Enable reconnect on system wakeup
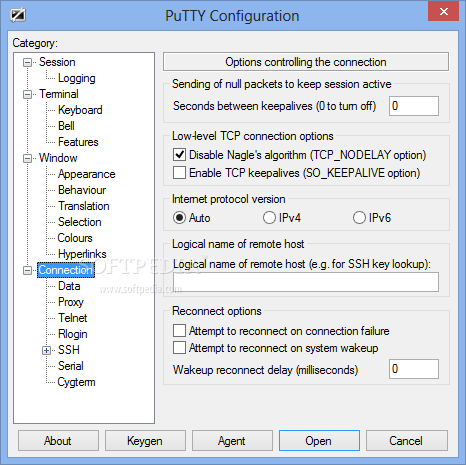The height and width of the screenshot is (465, 466). [179, 348]
